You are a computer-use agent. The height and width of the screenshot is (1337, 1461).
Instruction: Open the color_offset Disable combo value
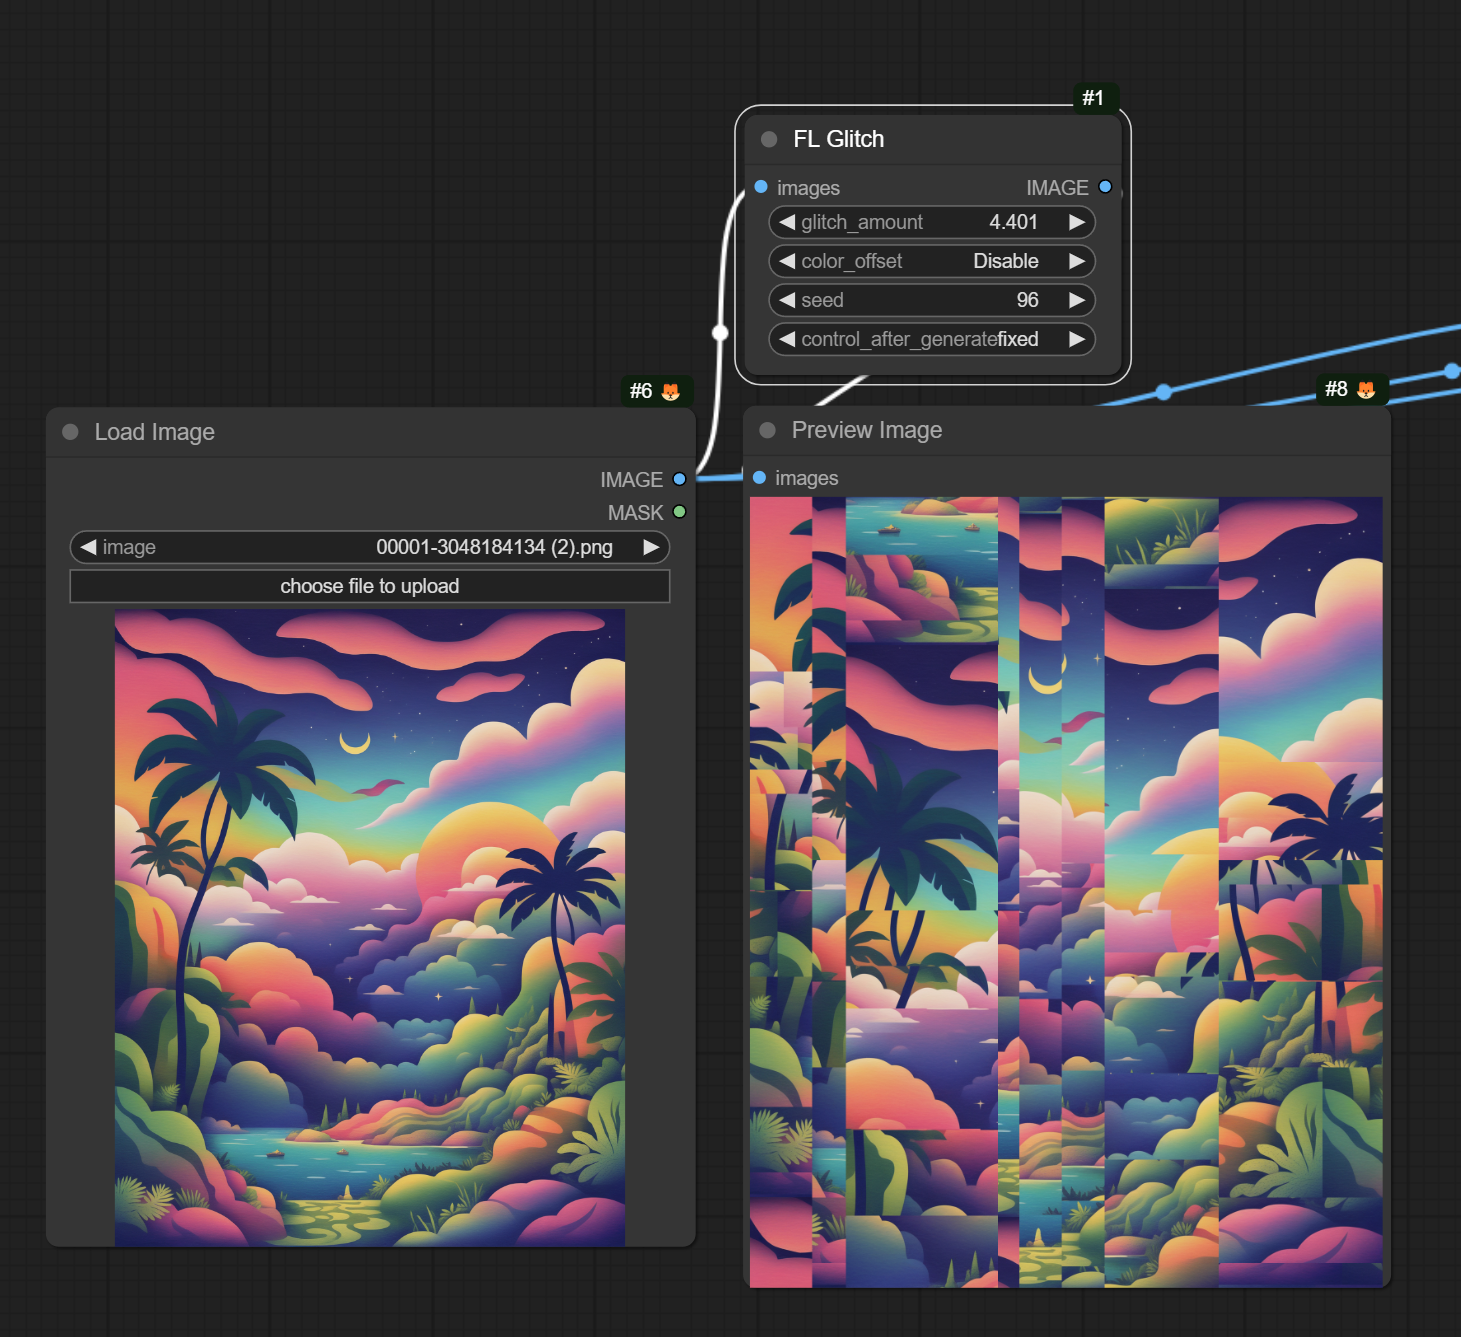coord(1006,261)
